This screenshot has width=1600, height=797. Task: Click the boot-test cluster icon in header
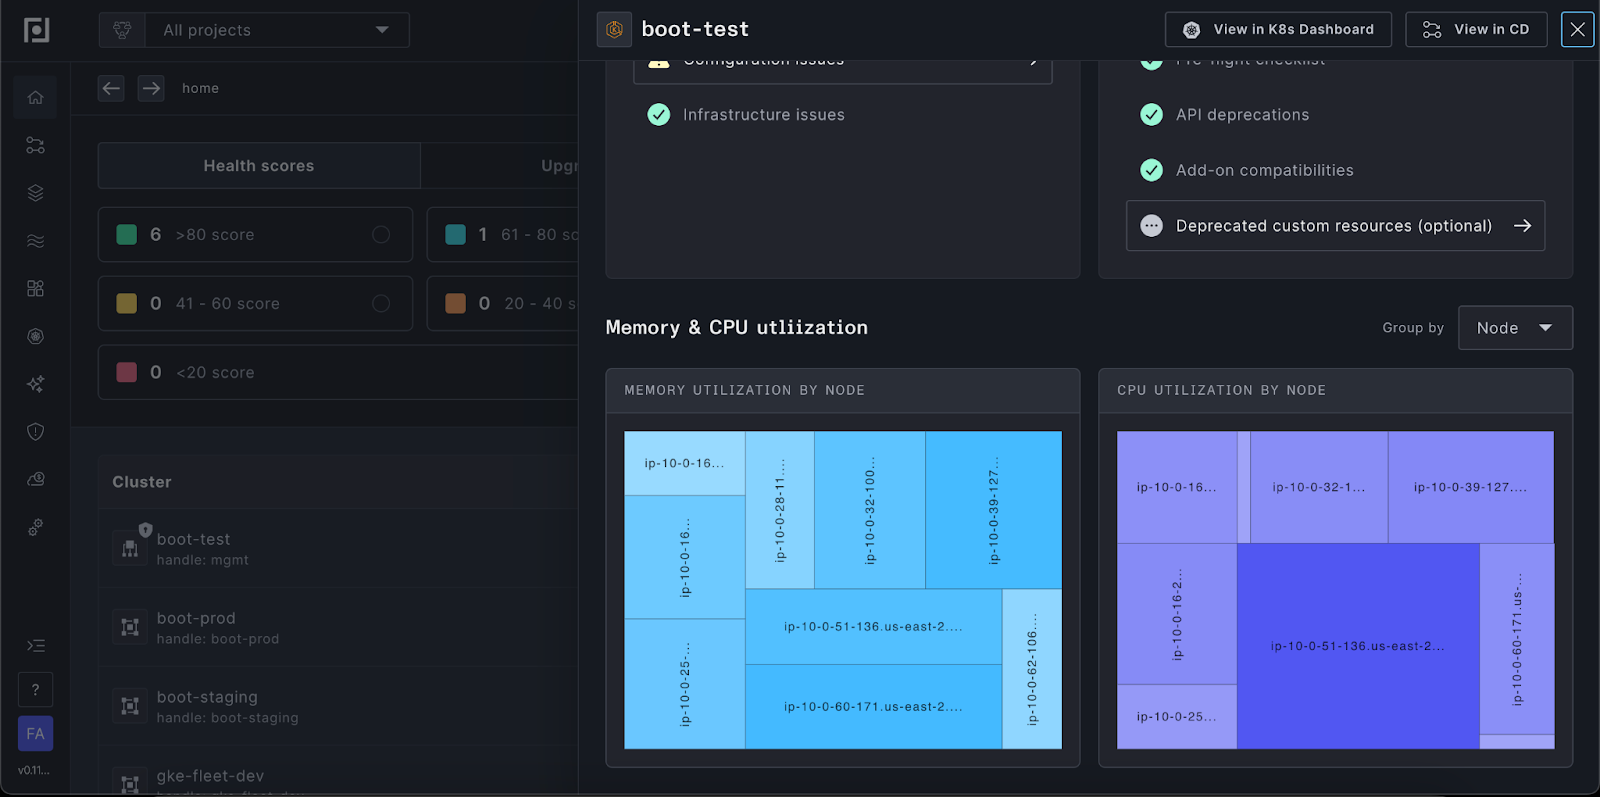click(614, 29)
